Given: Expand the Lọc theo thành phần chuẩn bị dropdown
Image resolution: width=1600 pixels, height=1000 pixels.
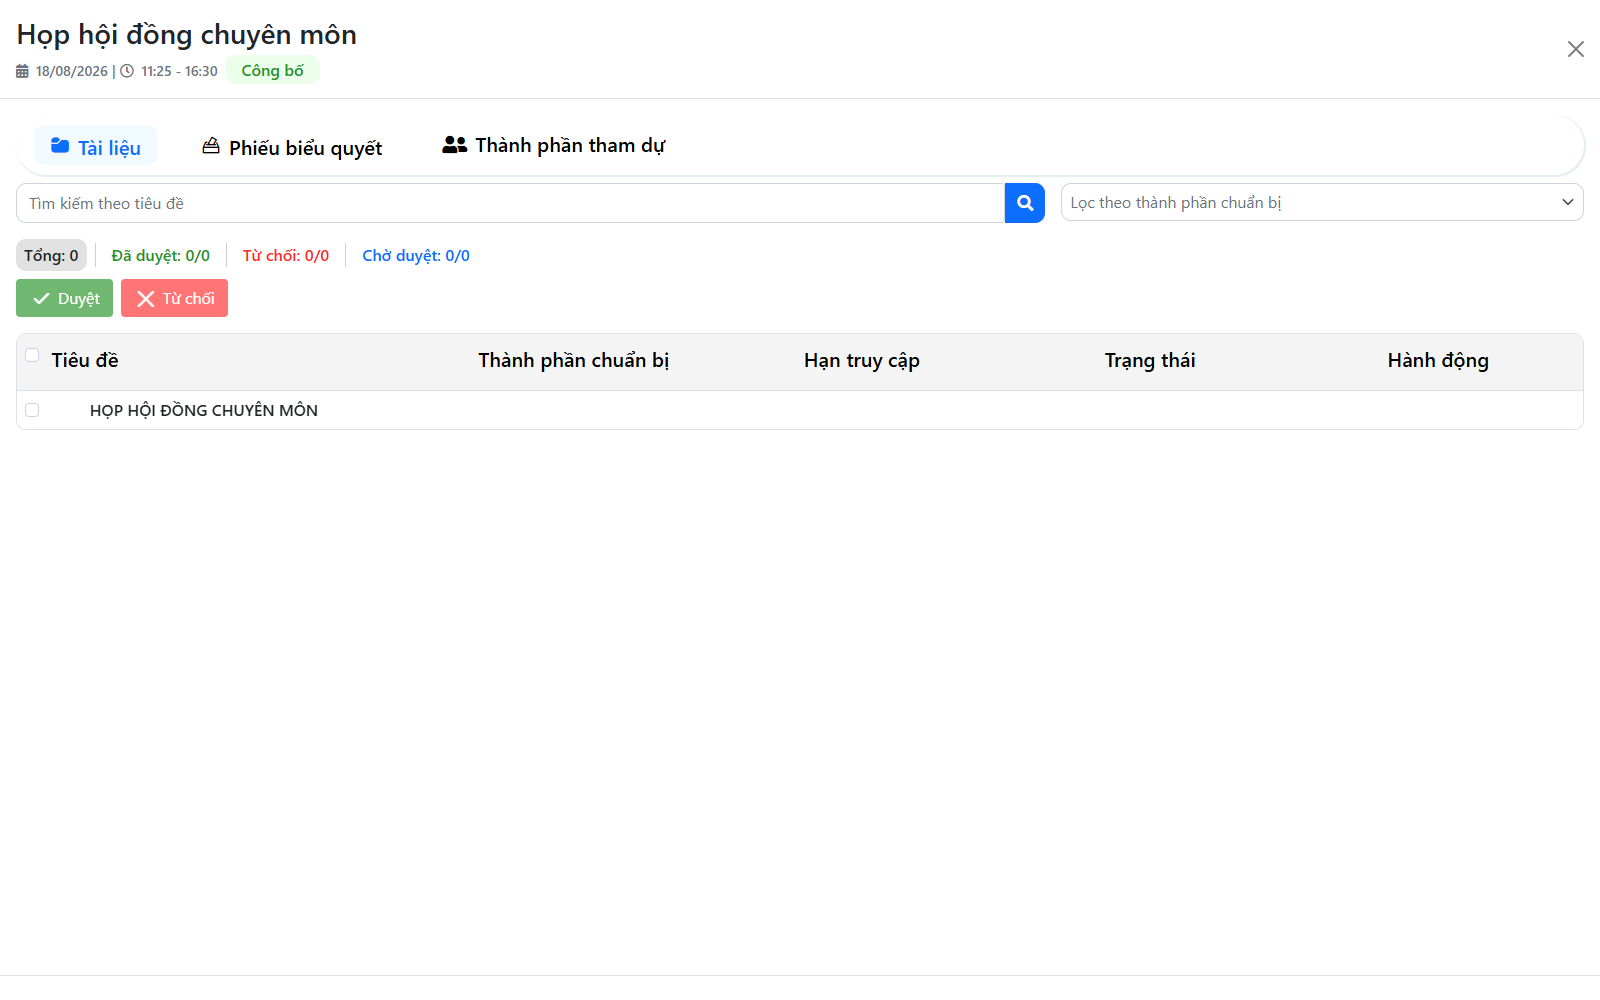Looking at the screenshot, I should 1322,202.
